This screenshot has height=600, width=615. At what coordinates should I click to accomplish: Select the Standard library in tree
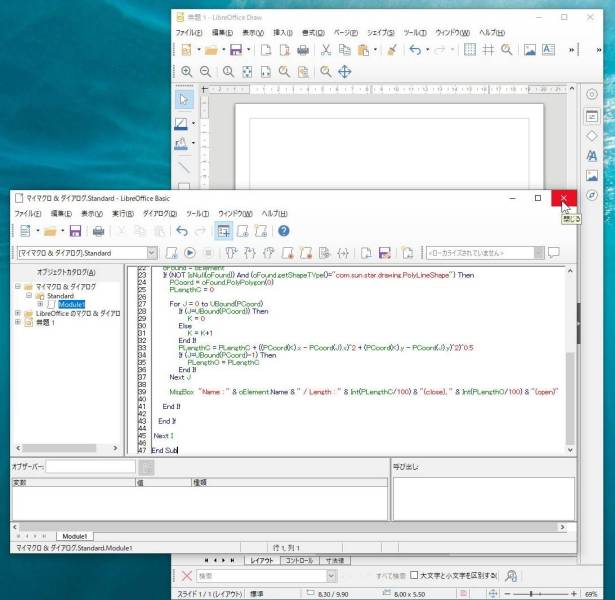(60, 296)
